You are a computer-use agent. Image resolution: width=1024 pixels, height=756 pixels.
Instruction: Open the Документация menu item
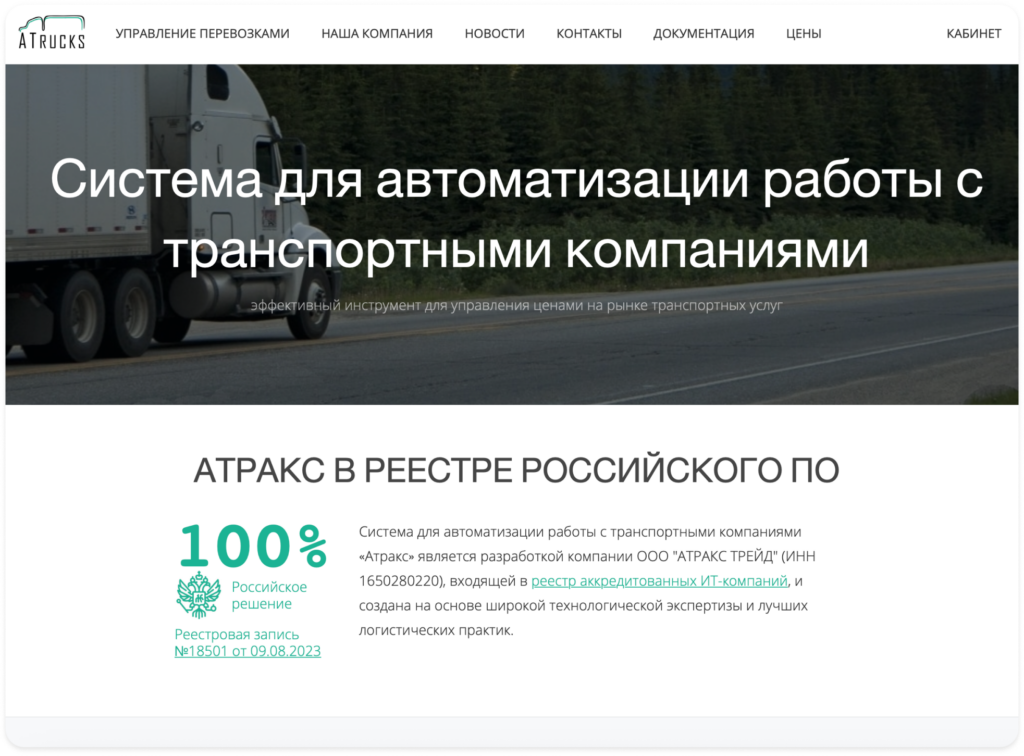[703, 33]
